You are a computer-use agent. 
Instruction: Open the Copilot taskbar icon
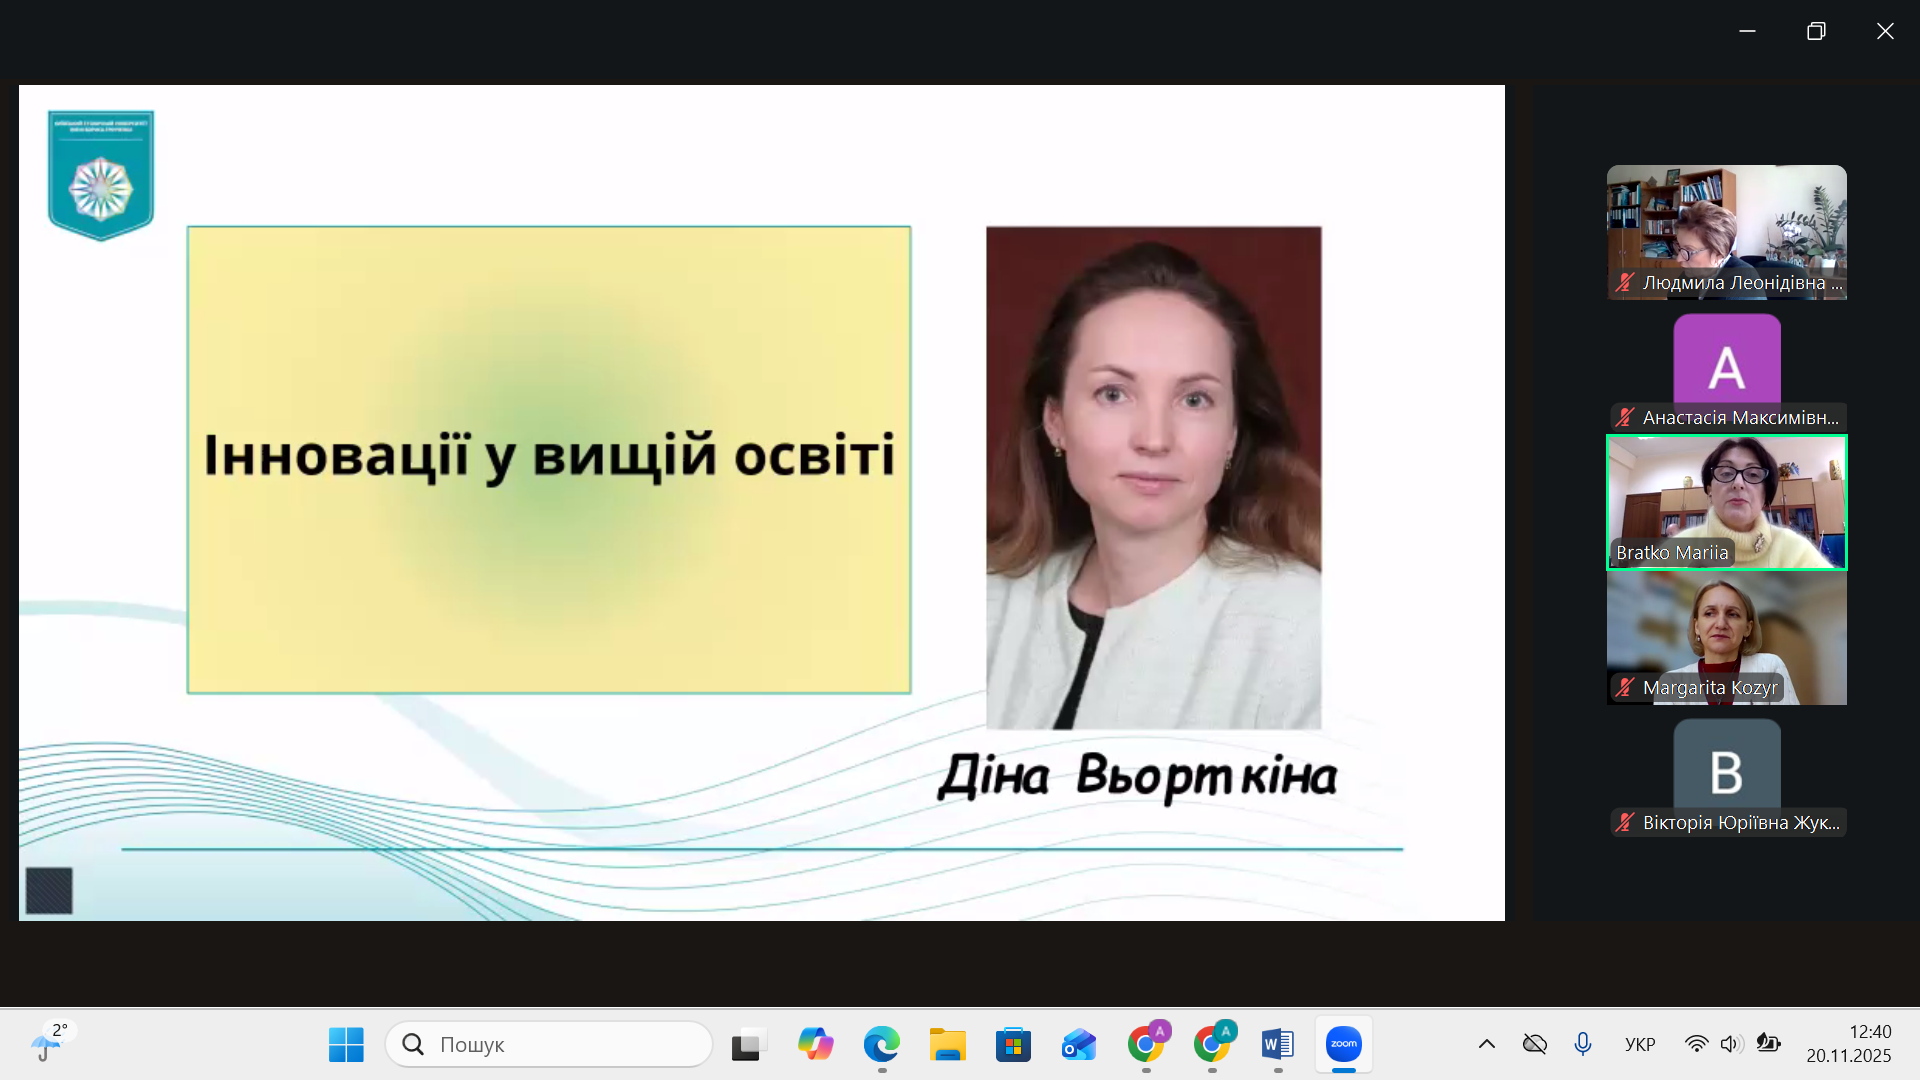click(815, 1045)
